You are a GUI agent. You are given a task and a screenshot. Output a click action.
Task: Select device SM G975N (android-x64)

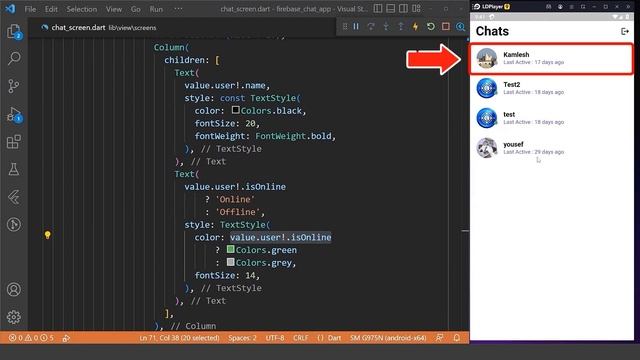click(x=388, y=338)
